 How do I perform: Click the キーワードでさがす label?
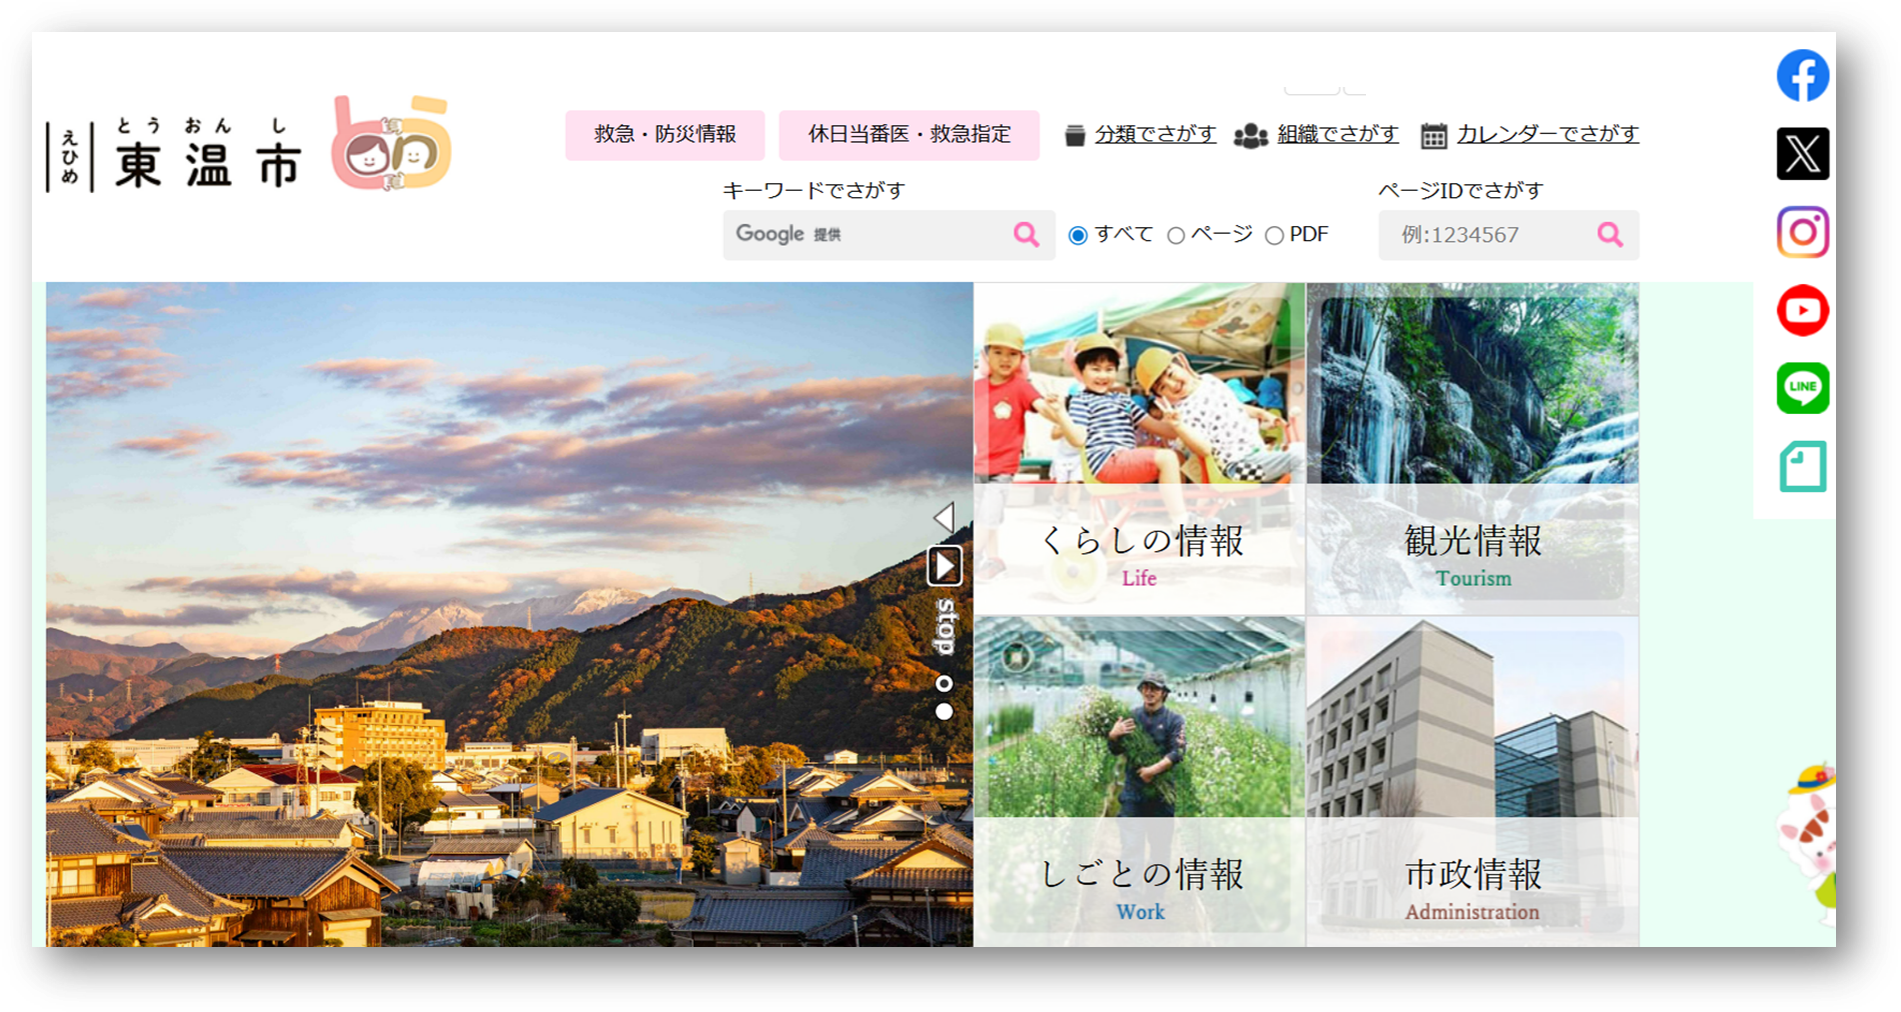814,190
